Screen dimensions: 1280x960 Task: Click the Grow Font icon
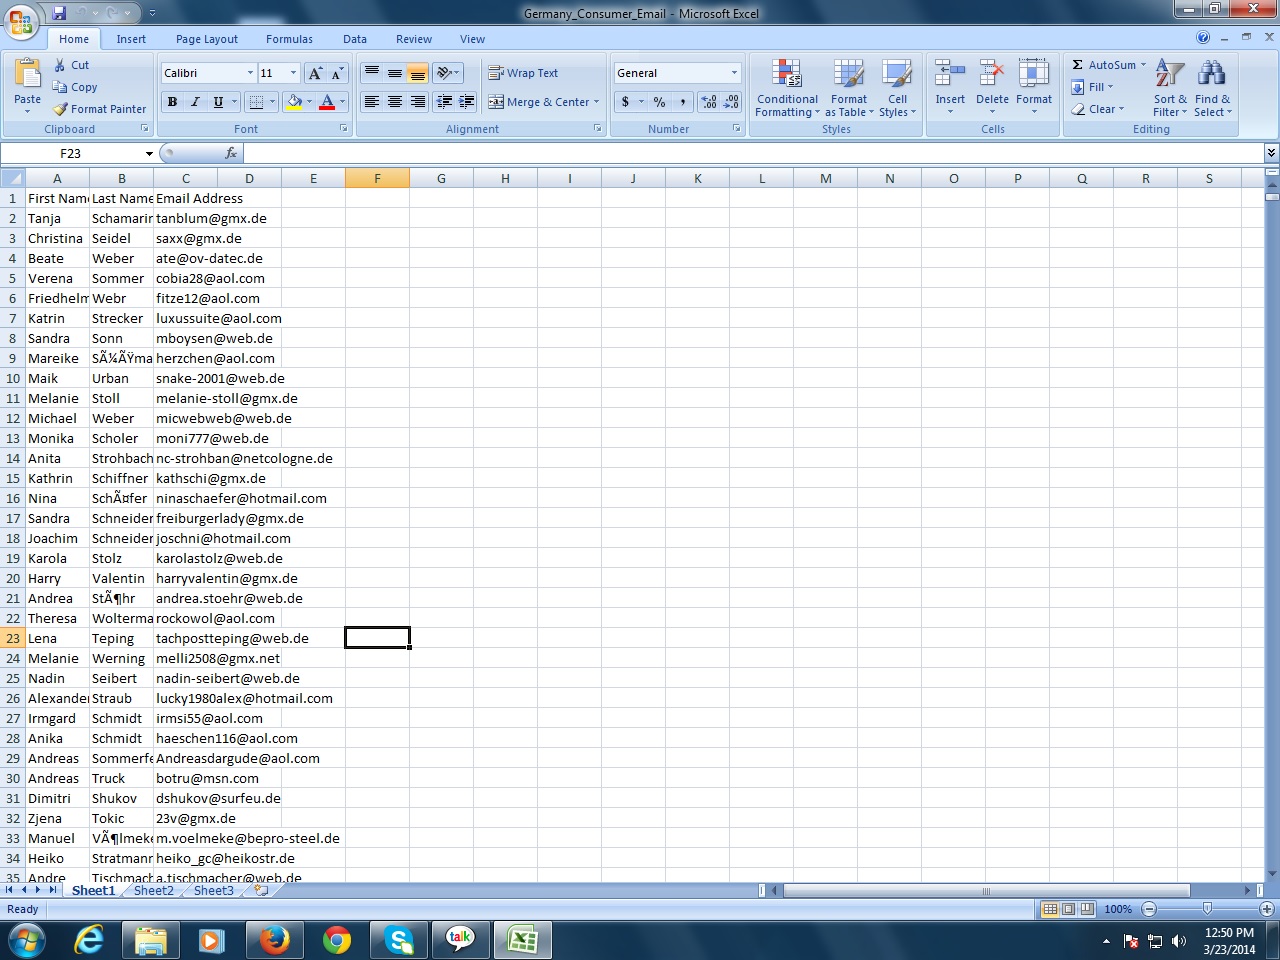coord(315,73)
